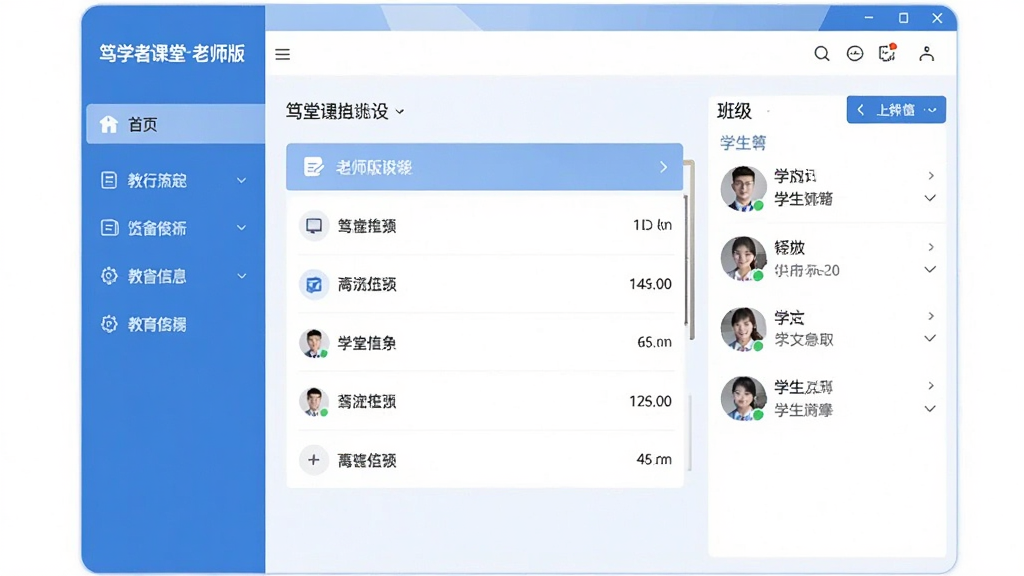Open the right chevron for the -20 student

point(931,247)
